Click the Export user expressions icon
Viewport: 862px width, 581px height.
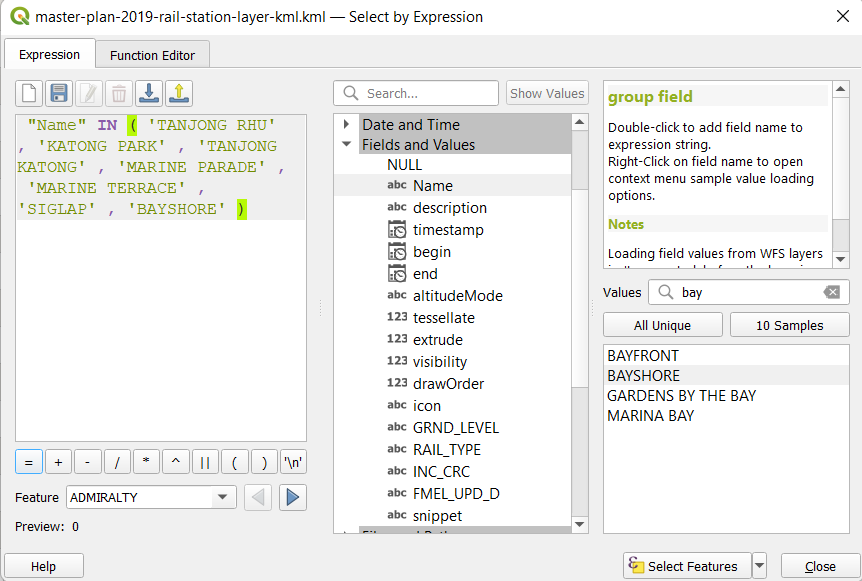(179, 94)
